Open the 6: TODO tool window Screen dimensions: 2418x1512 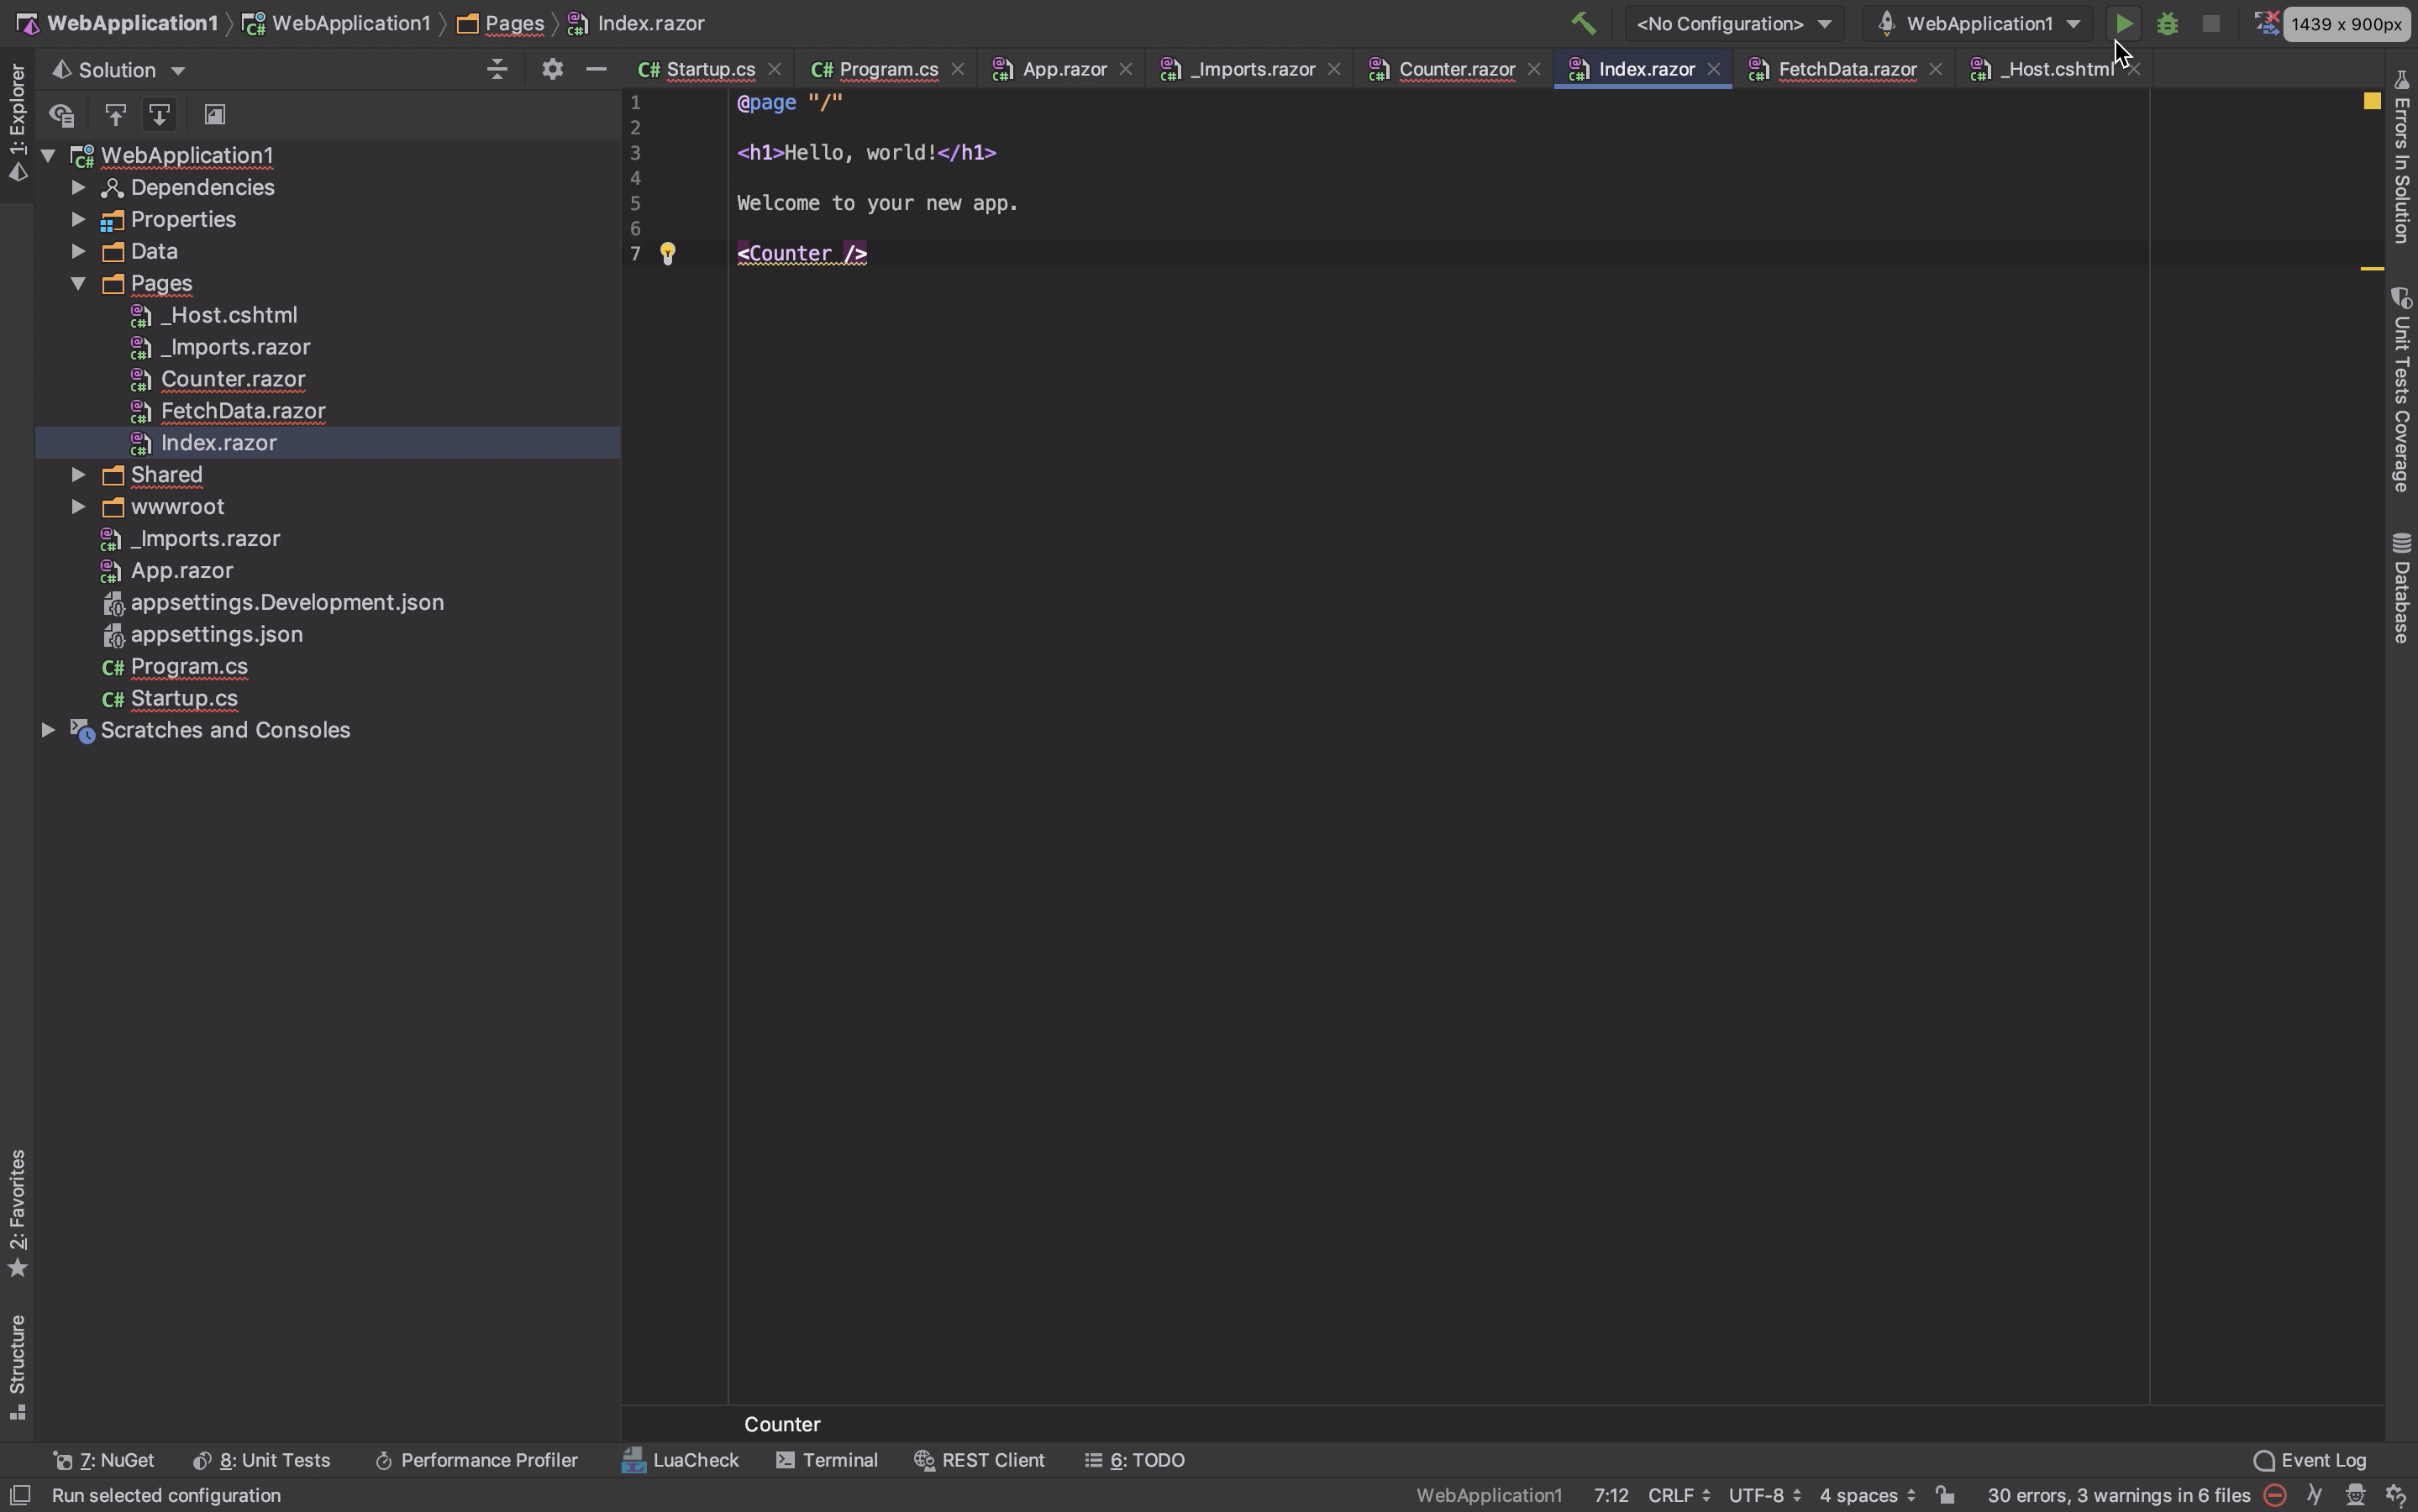point(1135,1460)
